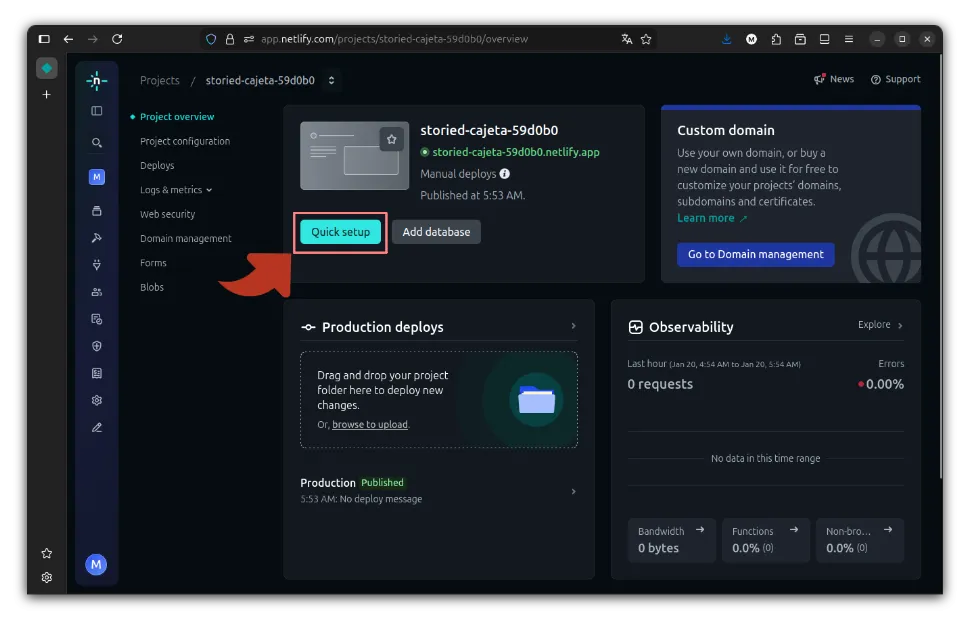Screen dimensions: 969x623
Task: Open the browser downloads icon
Action: coord(727,39)
